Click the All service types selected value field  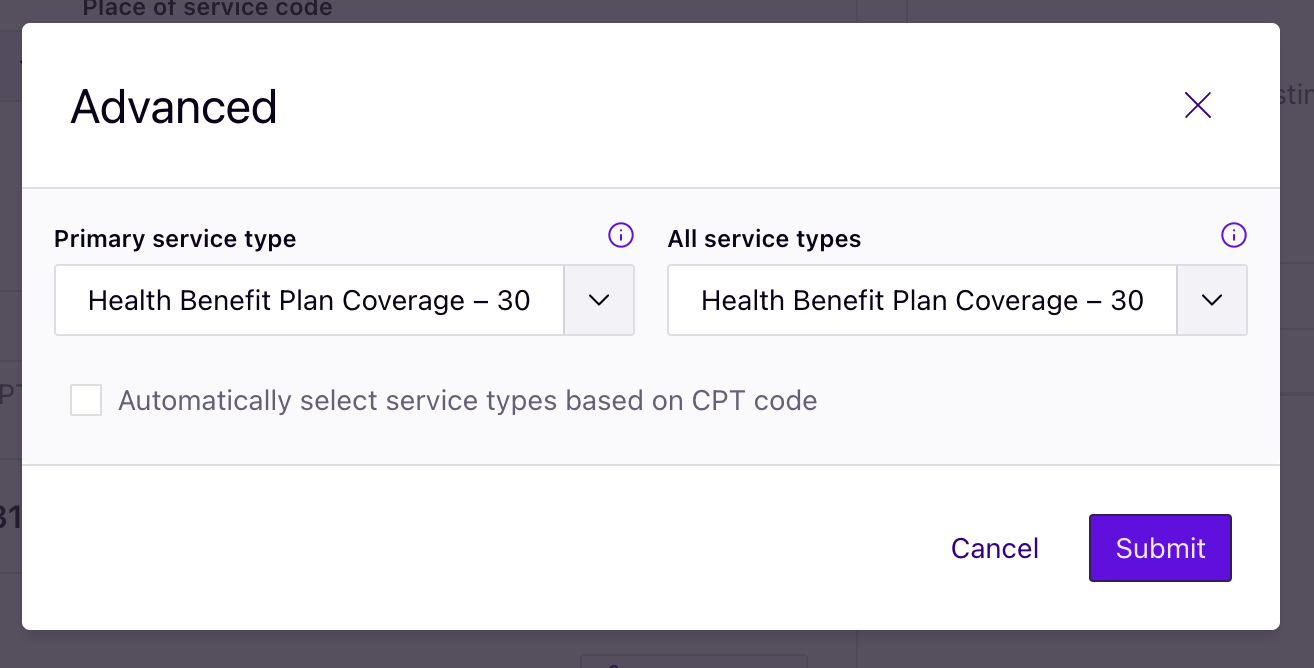[923, 300]
